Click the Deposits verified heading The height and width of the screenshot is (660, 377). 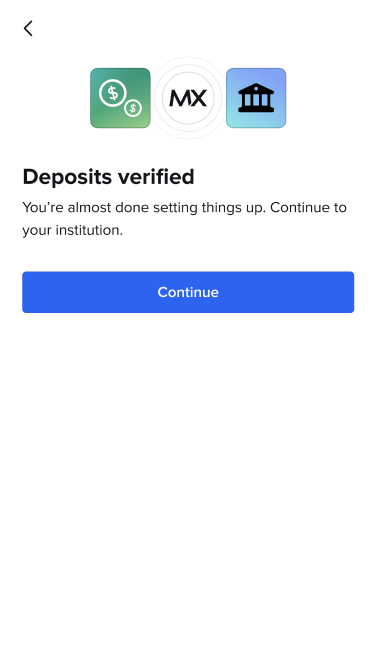click(108, 177)
